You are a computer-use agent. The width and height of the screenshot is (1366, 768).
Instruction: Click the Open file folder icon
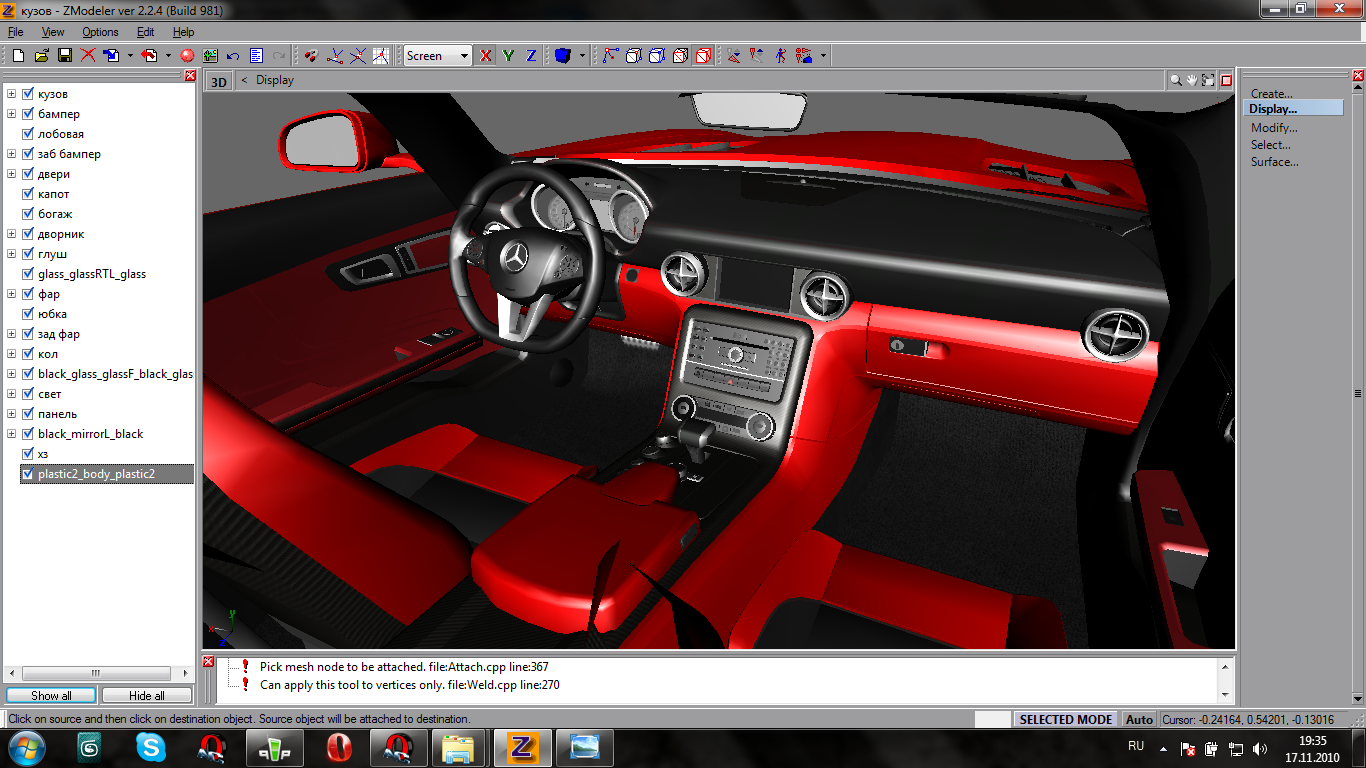(41, 56)
